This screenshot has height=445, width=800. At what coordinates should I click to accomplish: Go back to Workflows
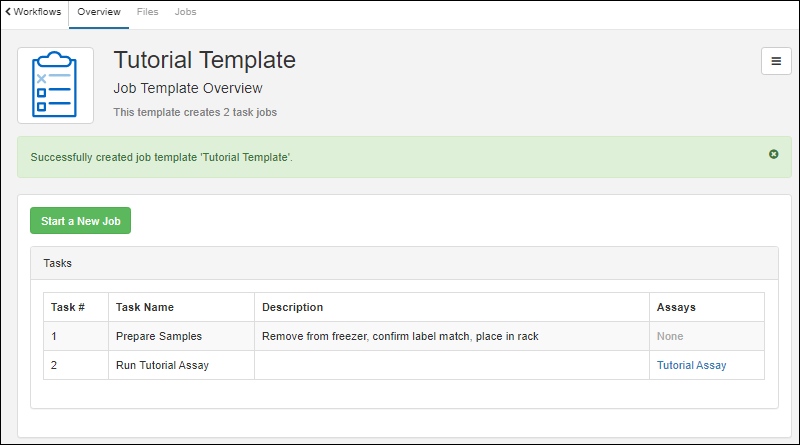click(x=33, y=12)
